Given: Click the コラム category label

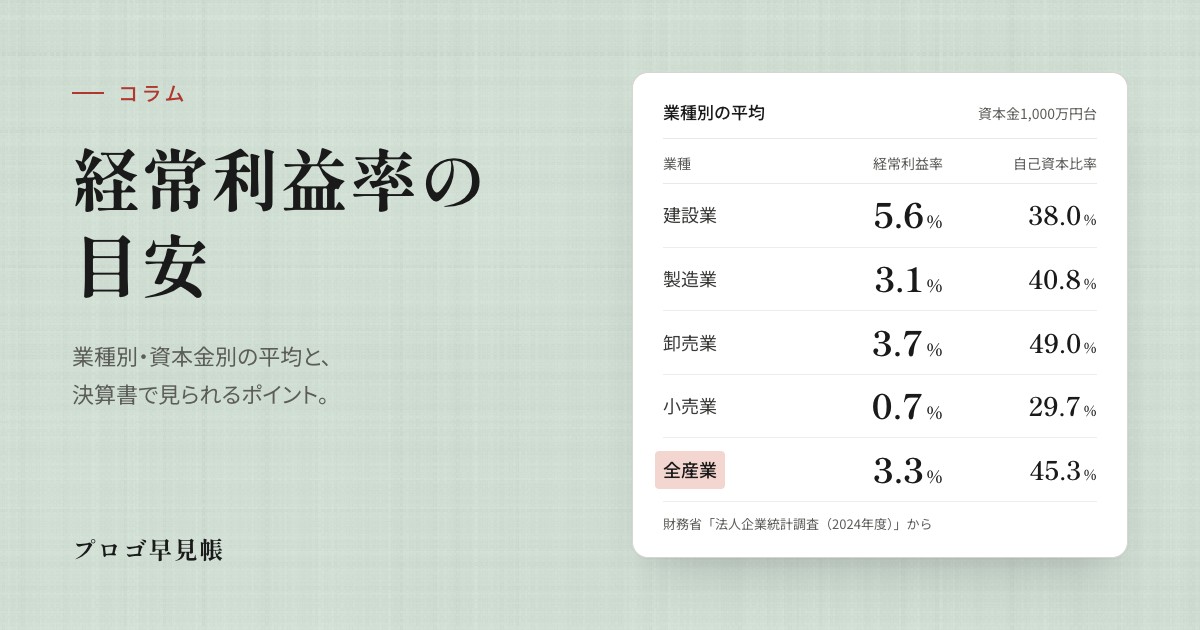Looking at the screenshot, I should [151, 93].
